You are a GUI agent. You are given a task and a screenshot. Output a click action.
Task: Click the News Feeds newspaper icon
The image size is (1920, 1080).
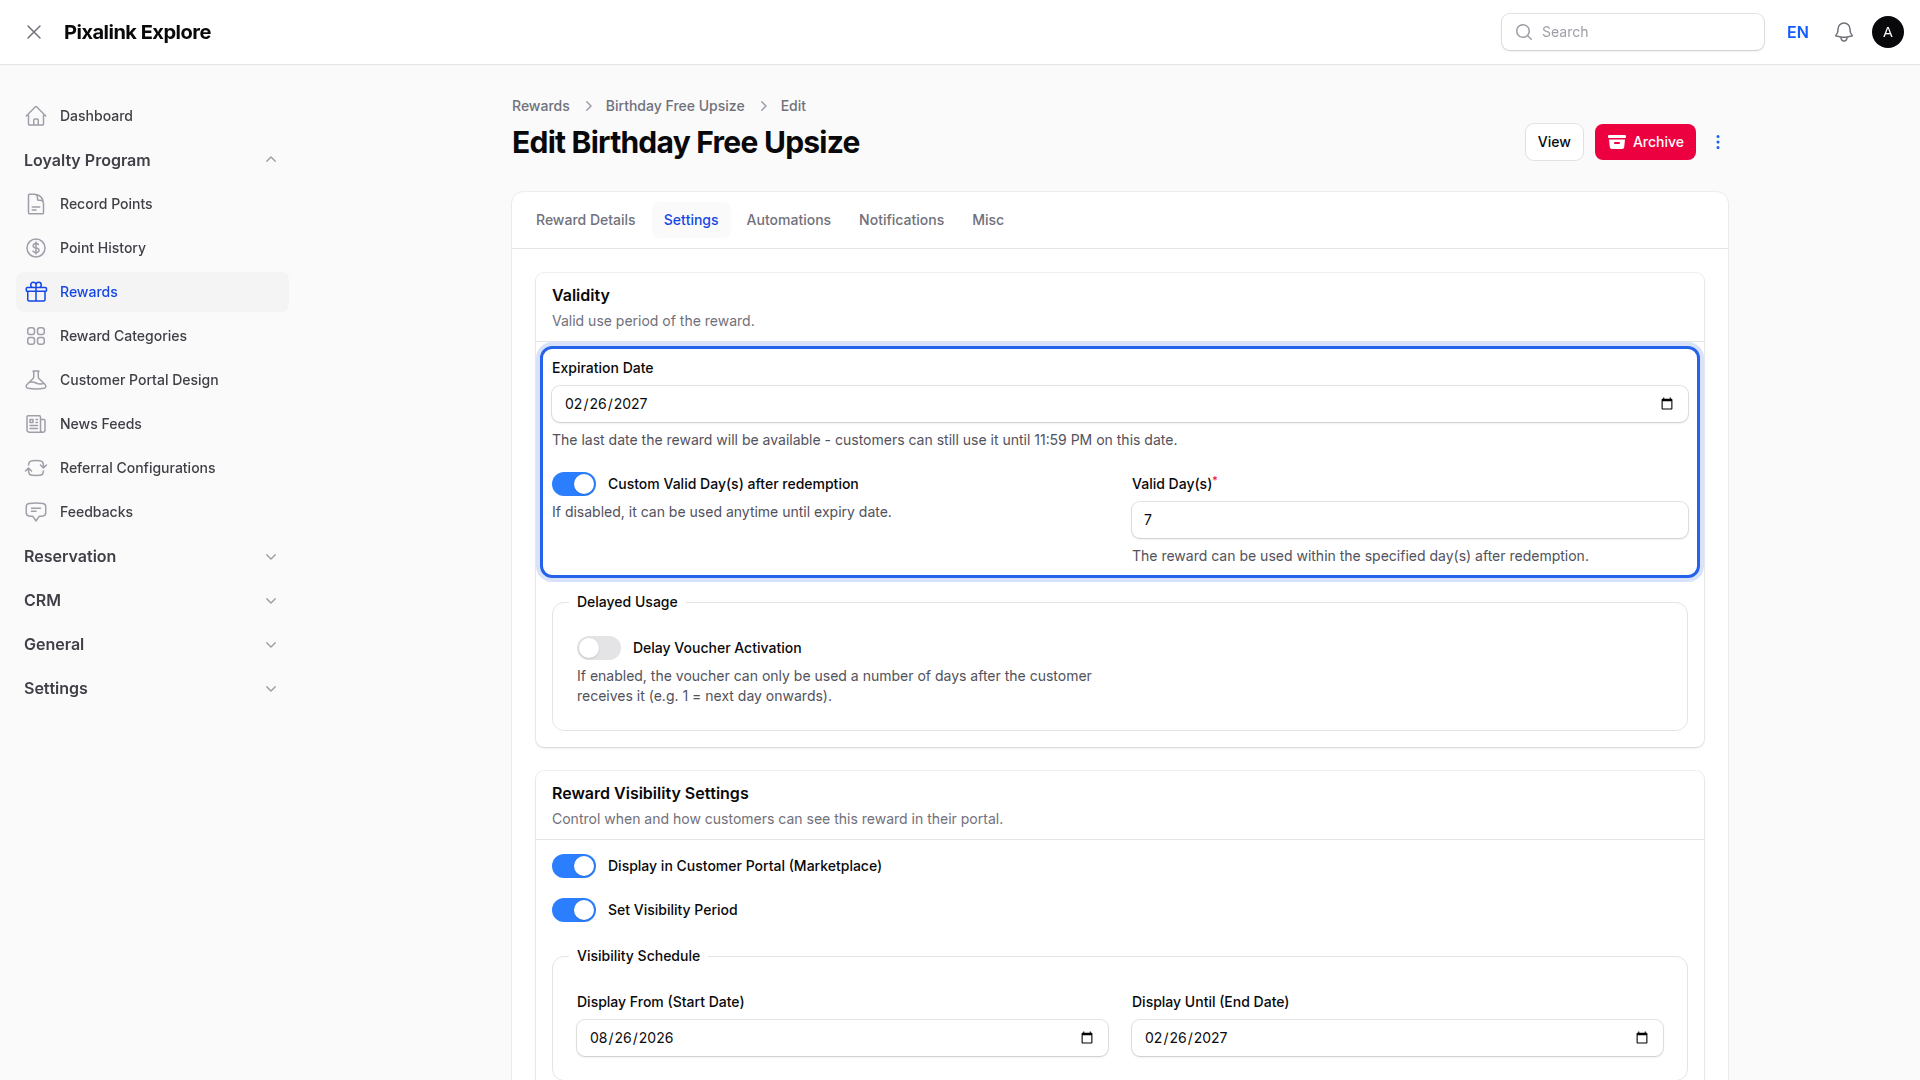coord(36,424)
